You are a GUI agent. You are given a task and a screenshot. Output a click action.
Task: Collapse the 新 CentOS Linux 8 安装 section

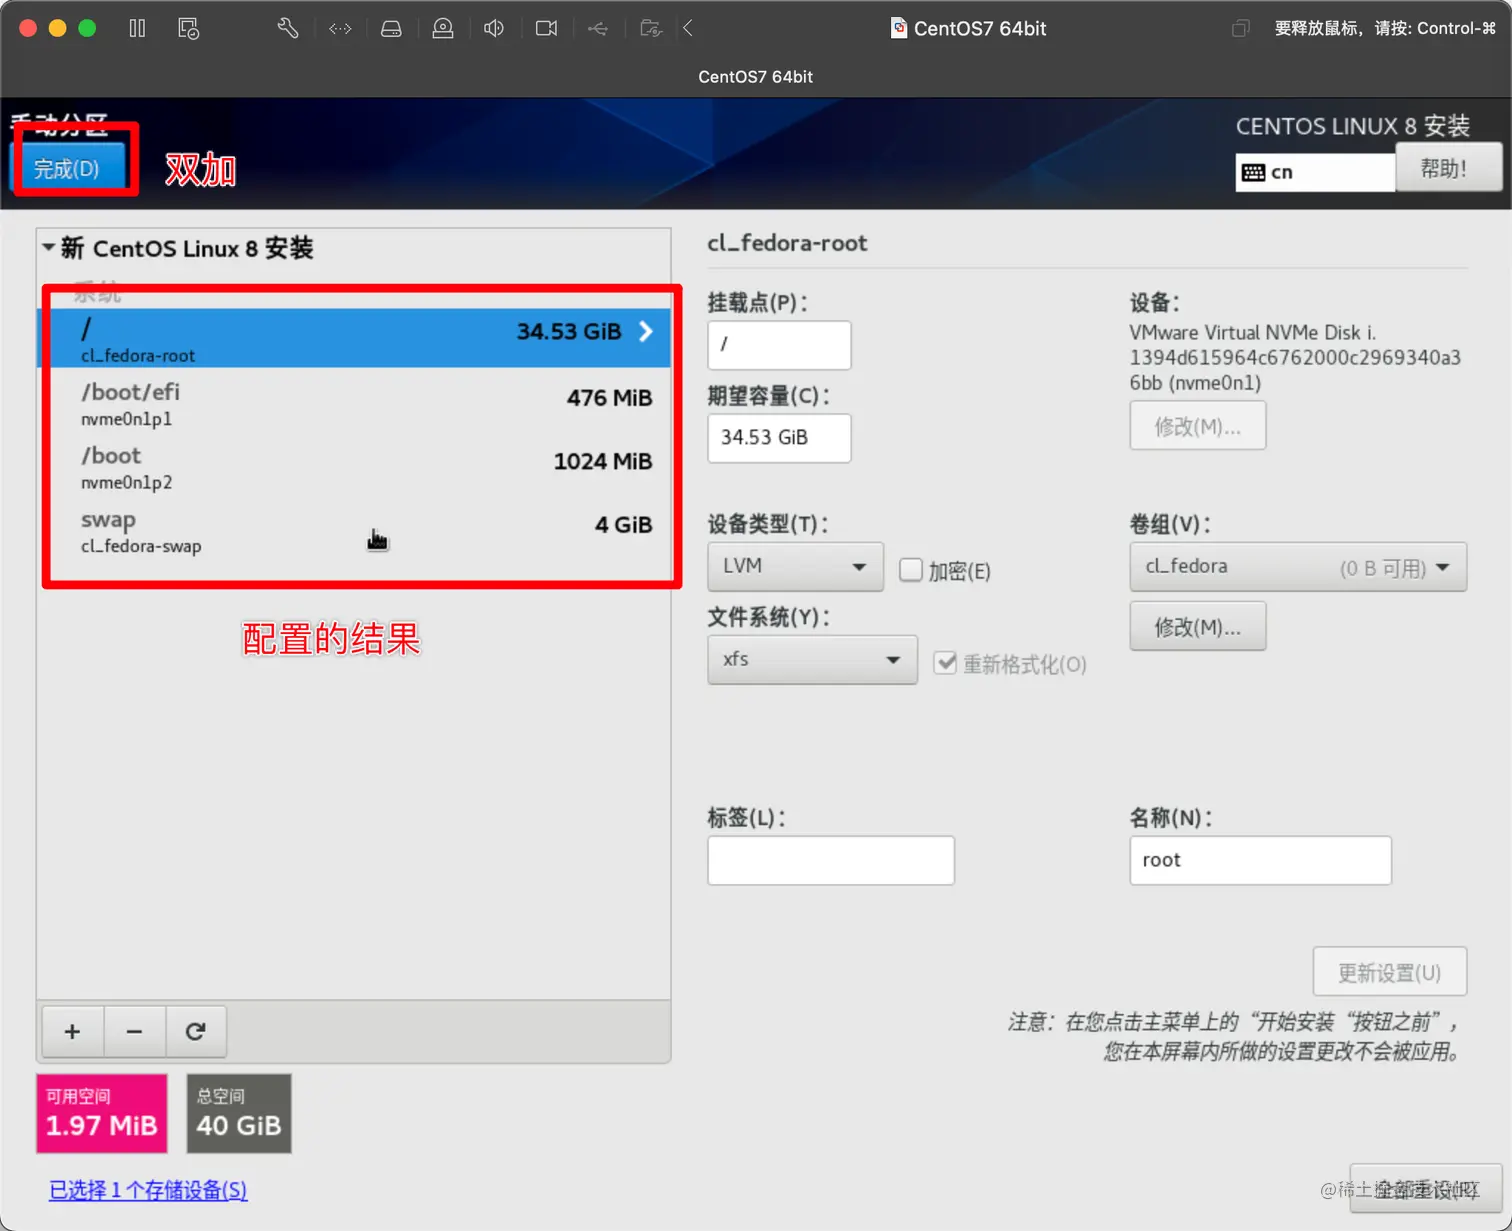pos(48,247)
